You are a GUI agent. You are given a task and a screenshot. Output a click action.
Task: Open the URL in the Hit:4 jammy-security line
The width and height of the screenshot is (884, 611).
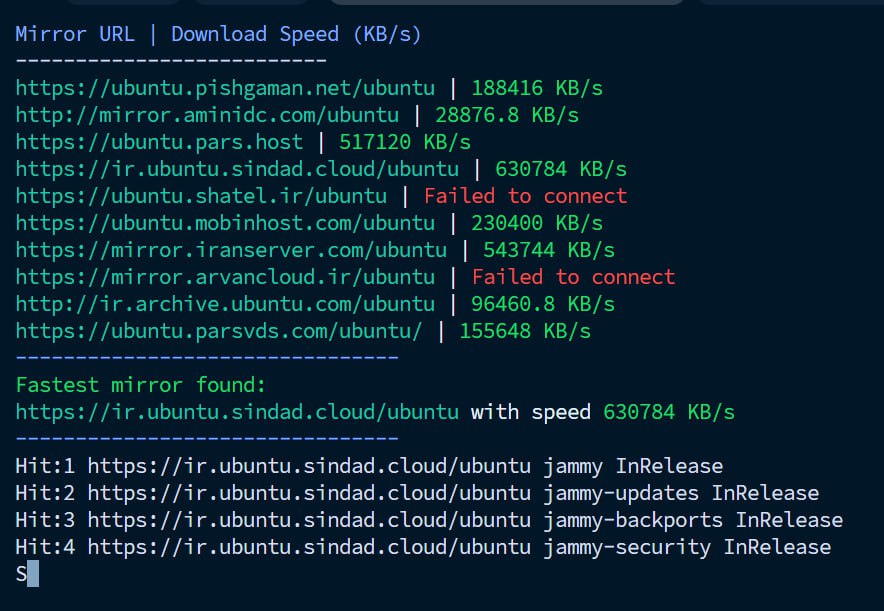309,547
